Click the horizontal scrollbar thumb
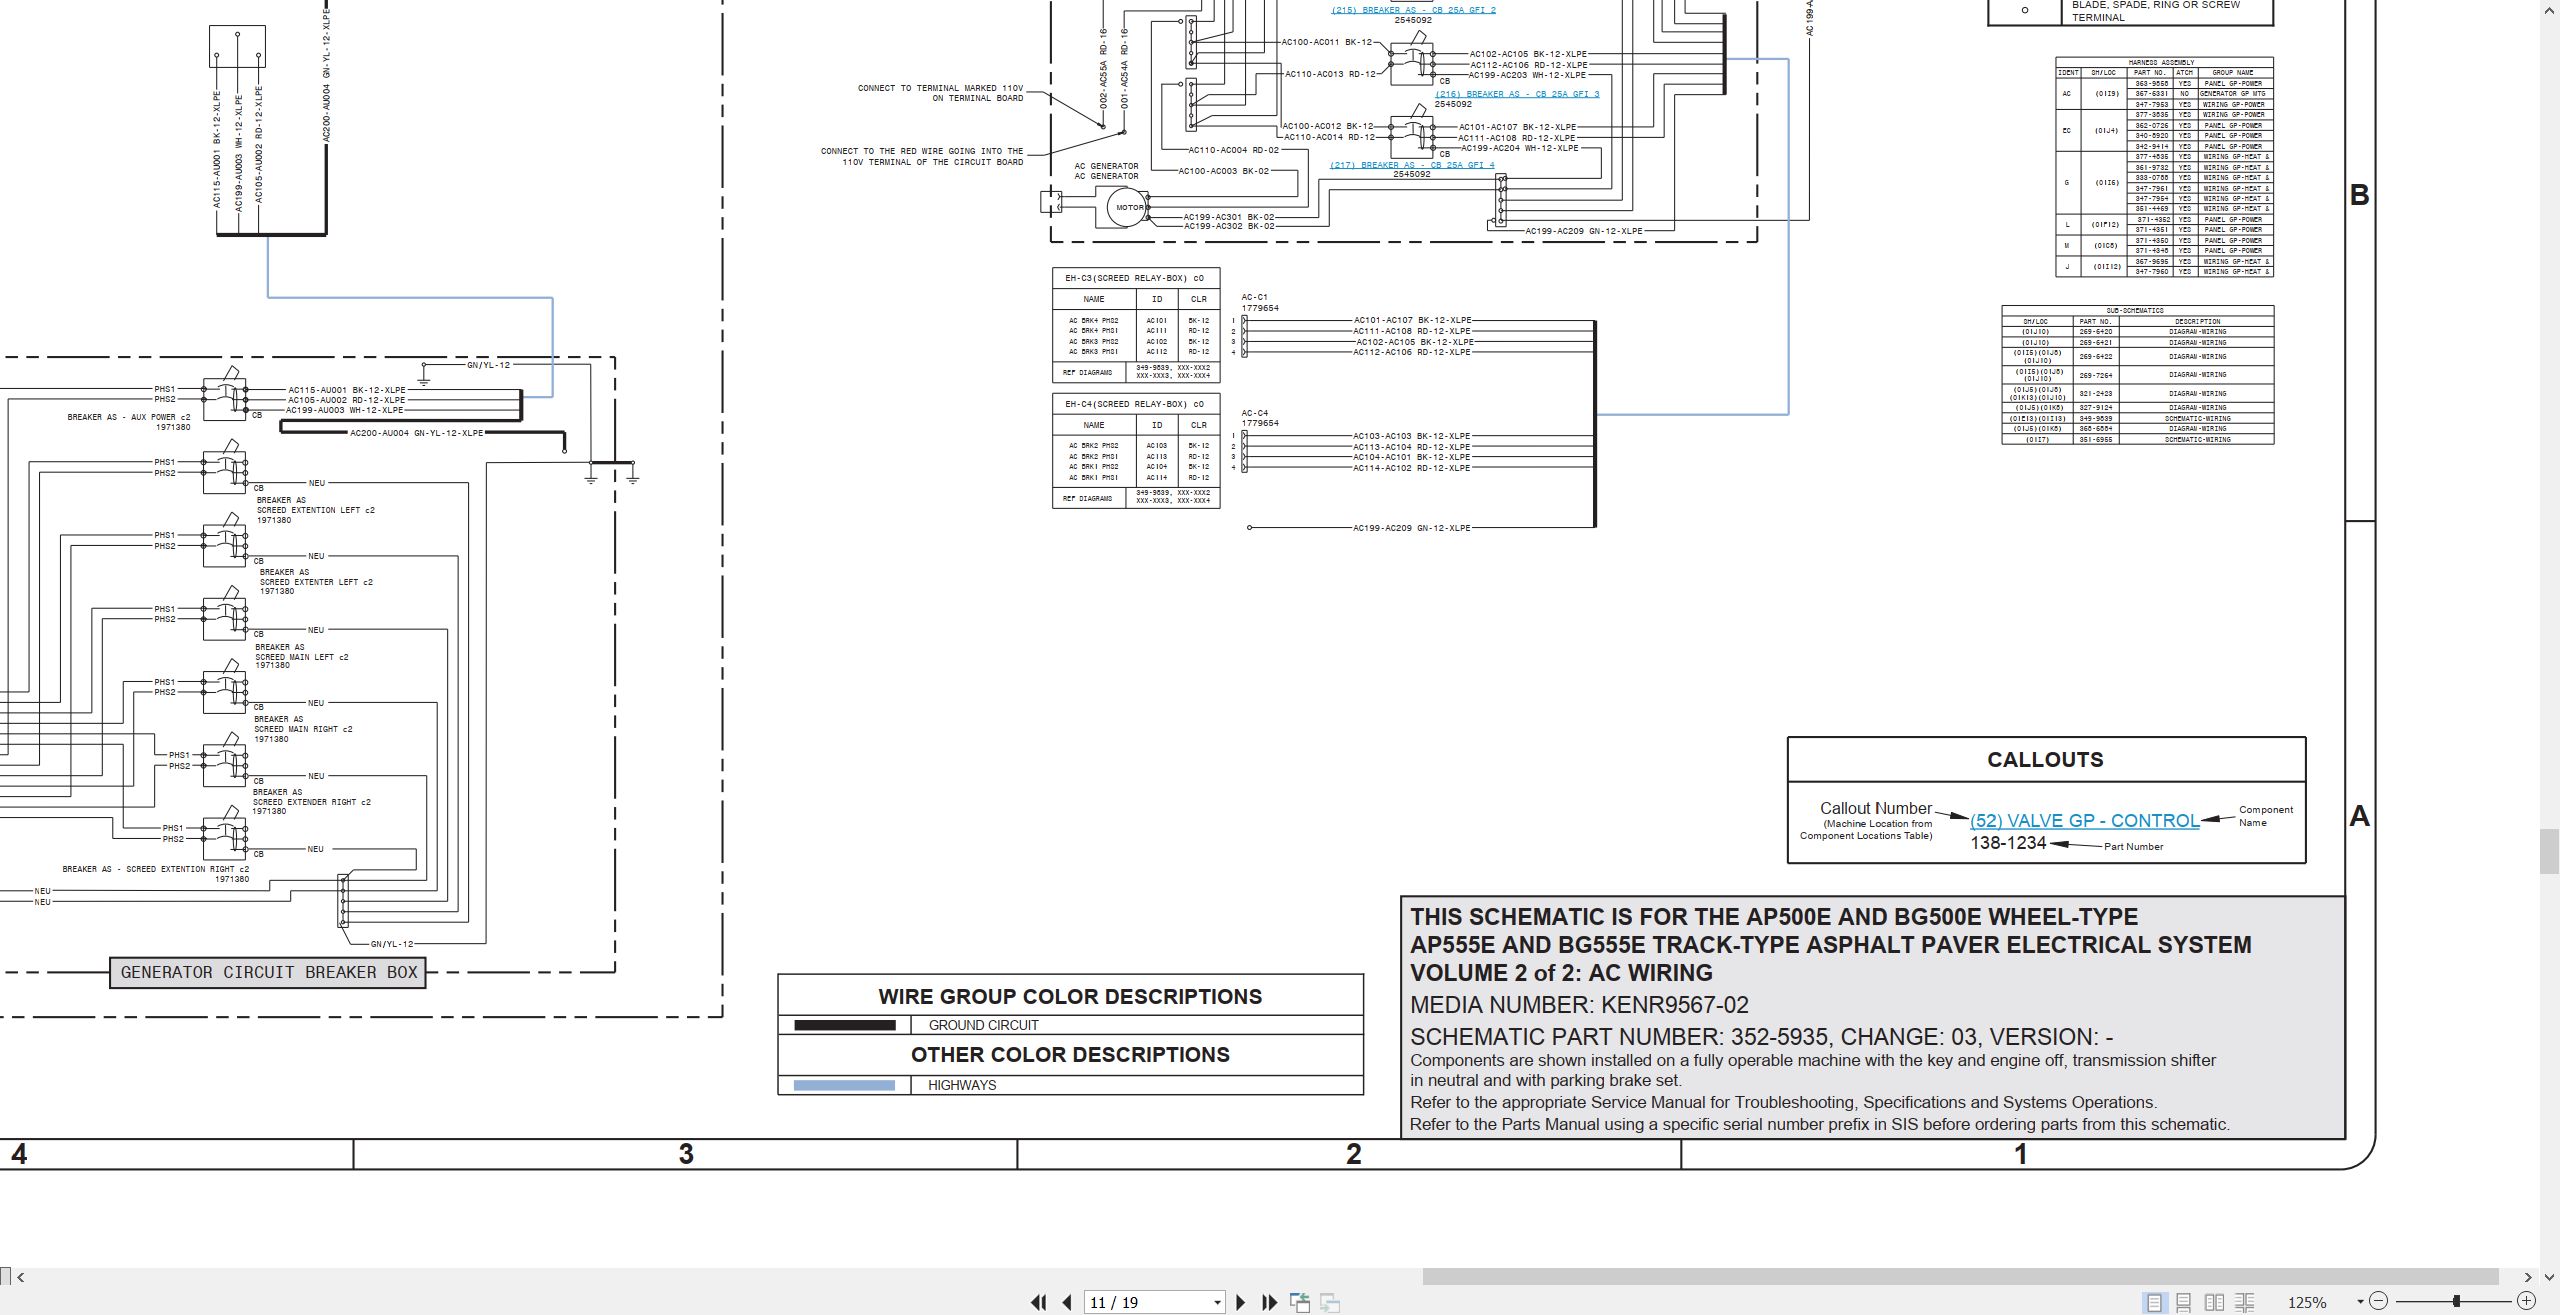This screenshot has width=2560, height=1315. coord(1960,1277)
